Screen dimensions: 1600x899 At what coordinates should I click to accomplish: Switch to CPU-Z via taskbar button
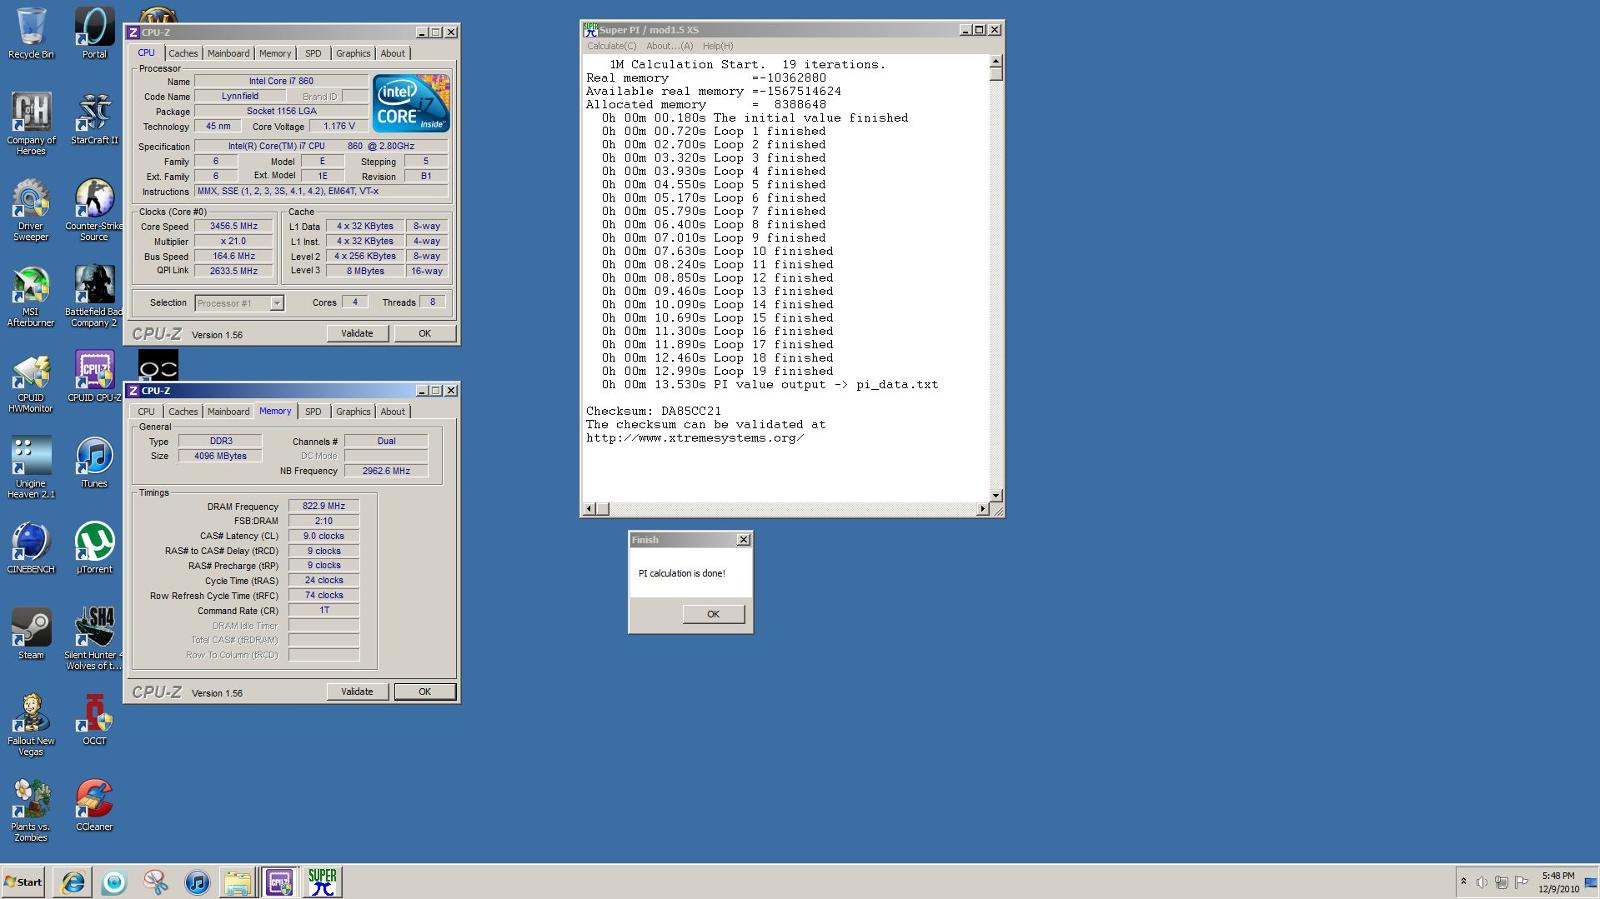pos(279,882)
